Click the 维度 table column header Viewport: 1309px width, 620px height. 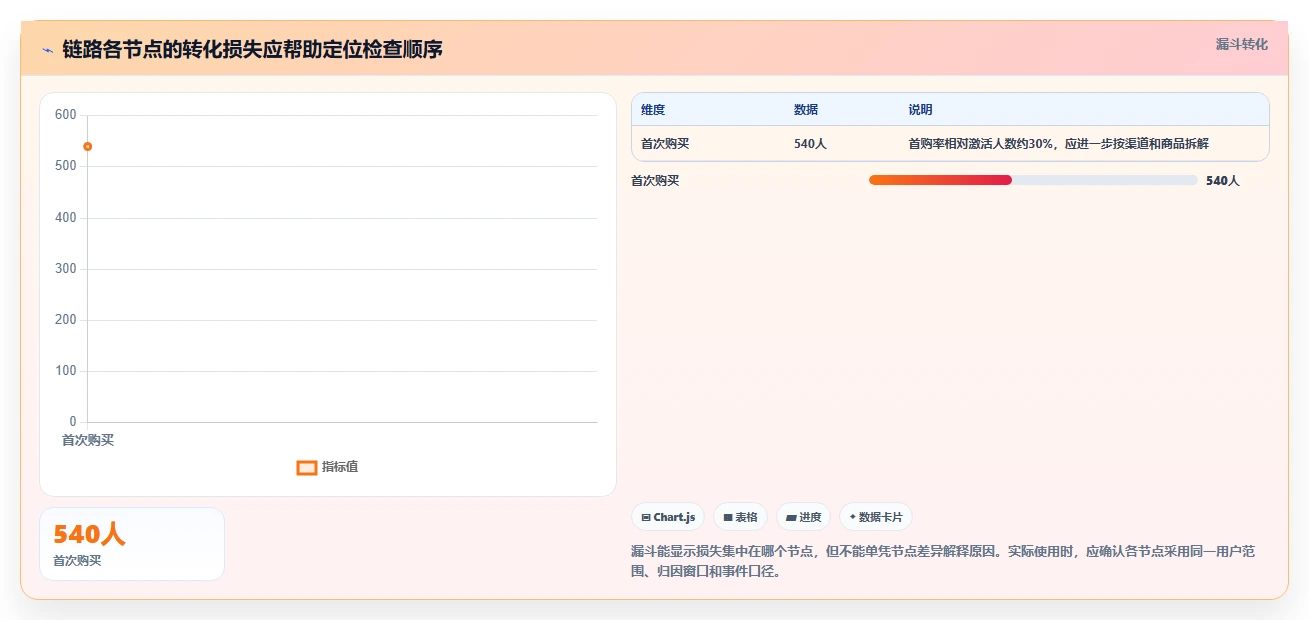653,110
